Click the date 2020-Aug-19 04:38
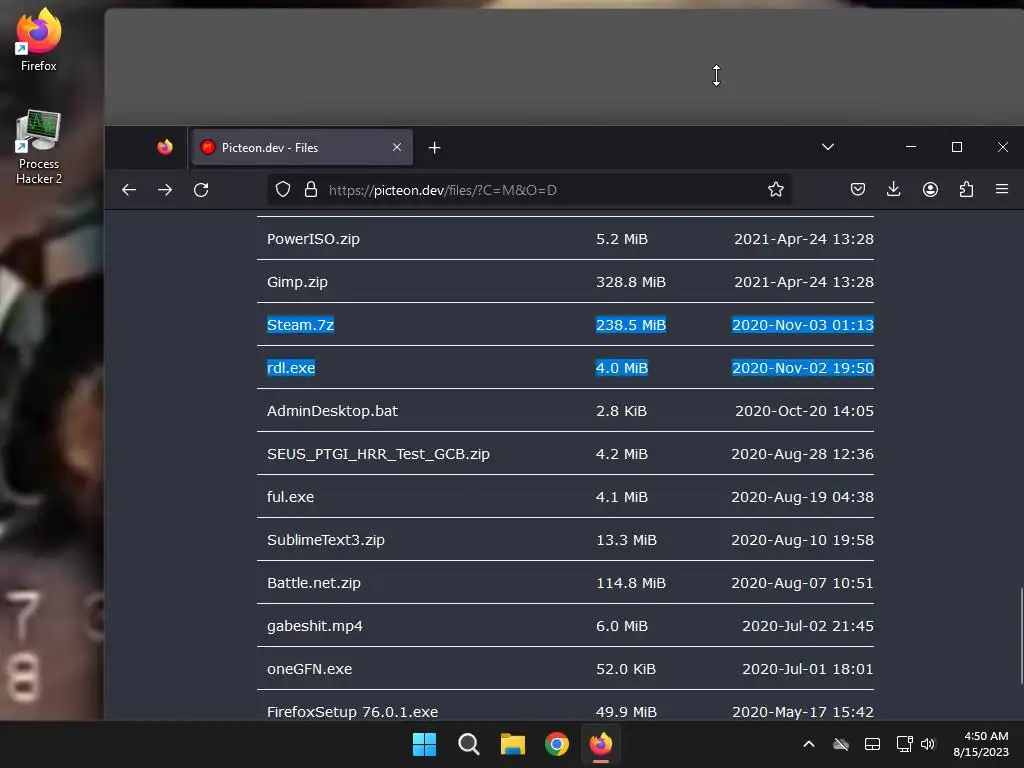Image resolution: width=1024 pixels, height=768 pixels. 802,497
